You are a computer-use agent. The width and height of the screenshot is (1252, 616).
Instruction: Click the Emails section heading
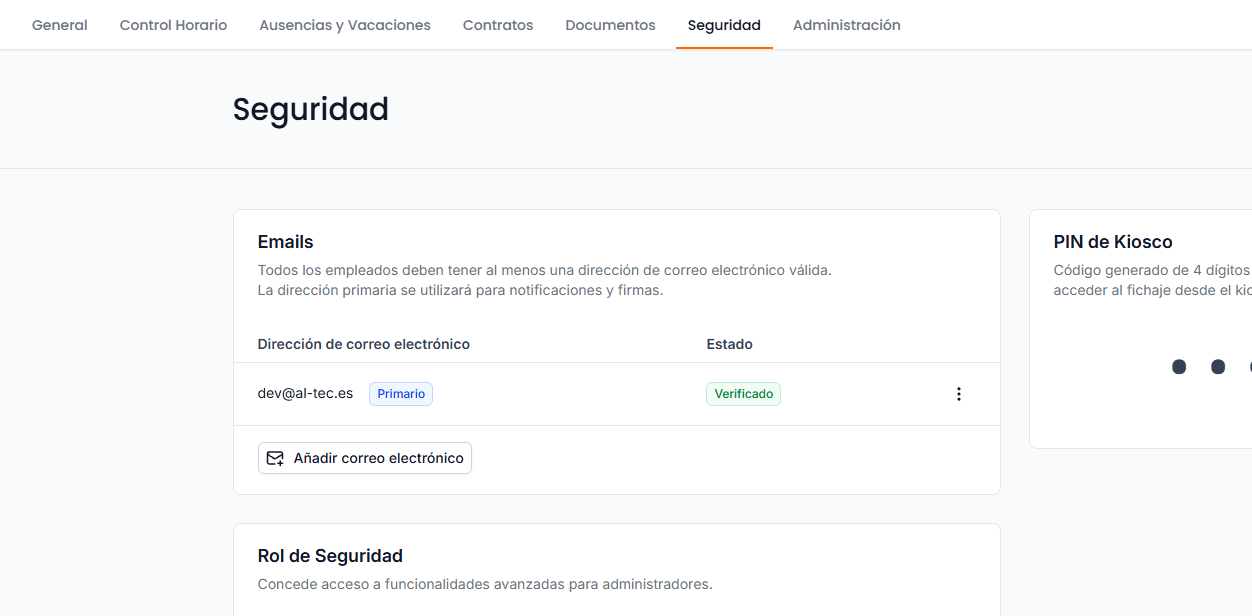(285, 242)
